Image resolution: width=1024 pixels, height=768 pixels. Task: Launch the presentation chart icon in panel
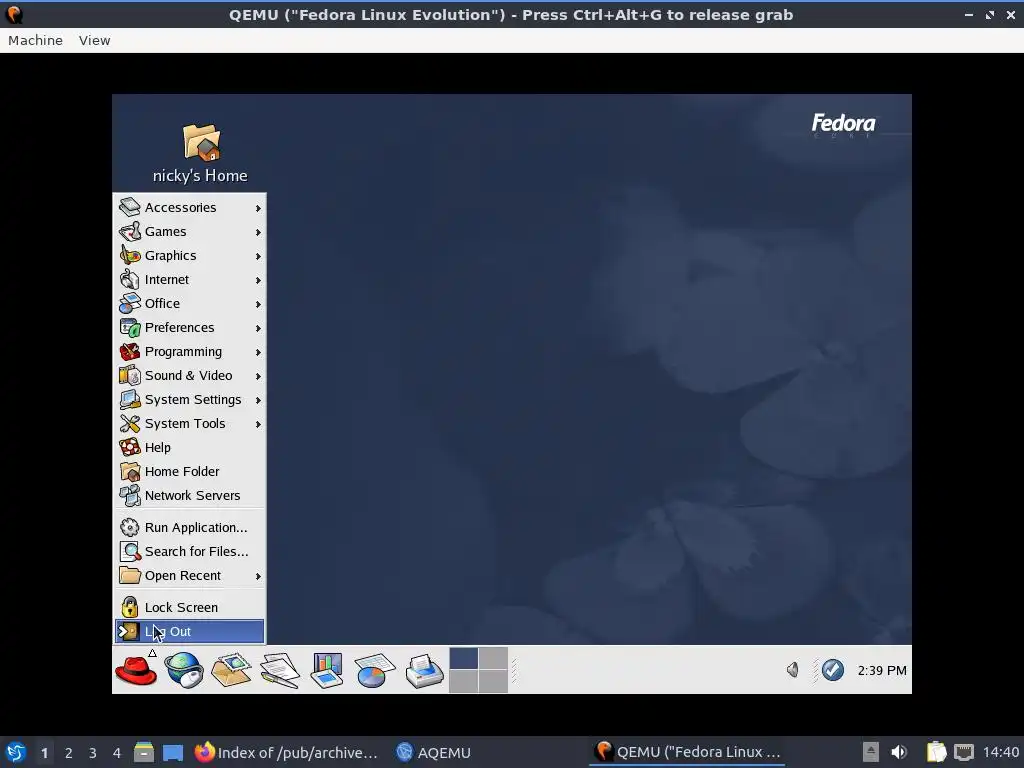327,670
